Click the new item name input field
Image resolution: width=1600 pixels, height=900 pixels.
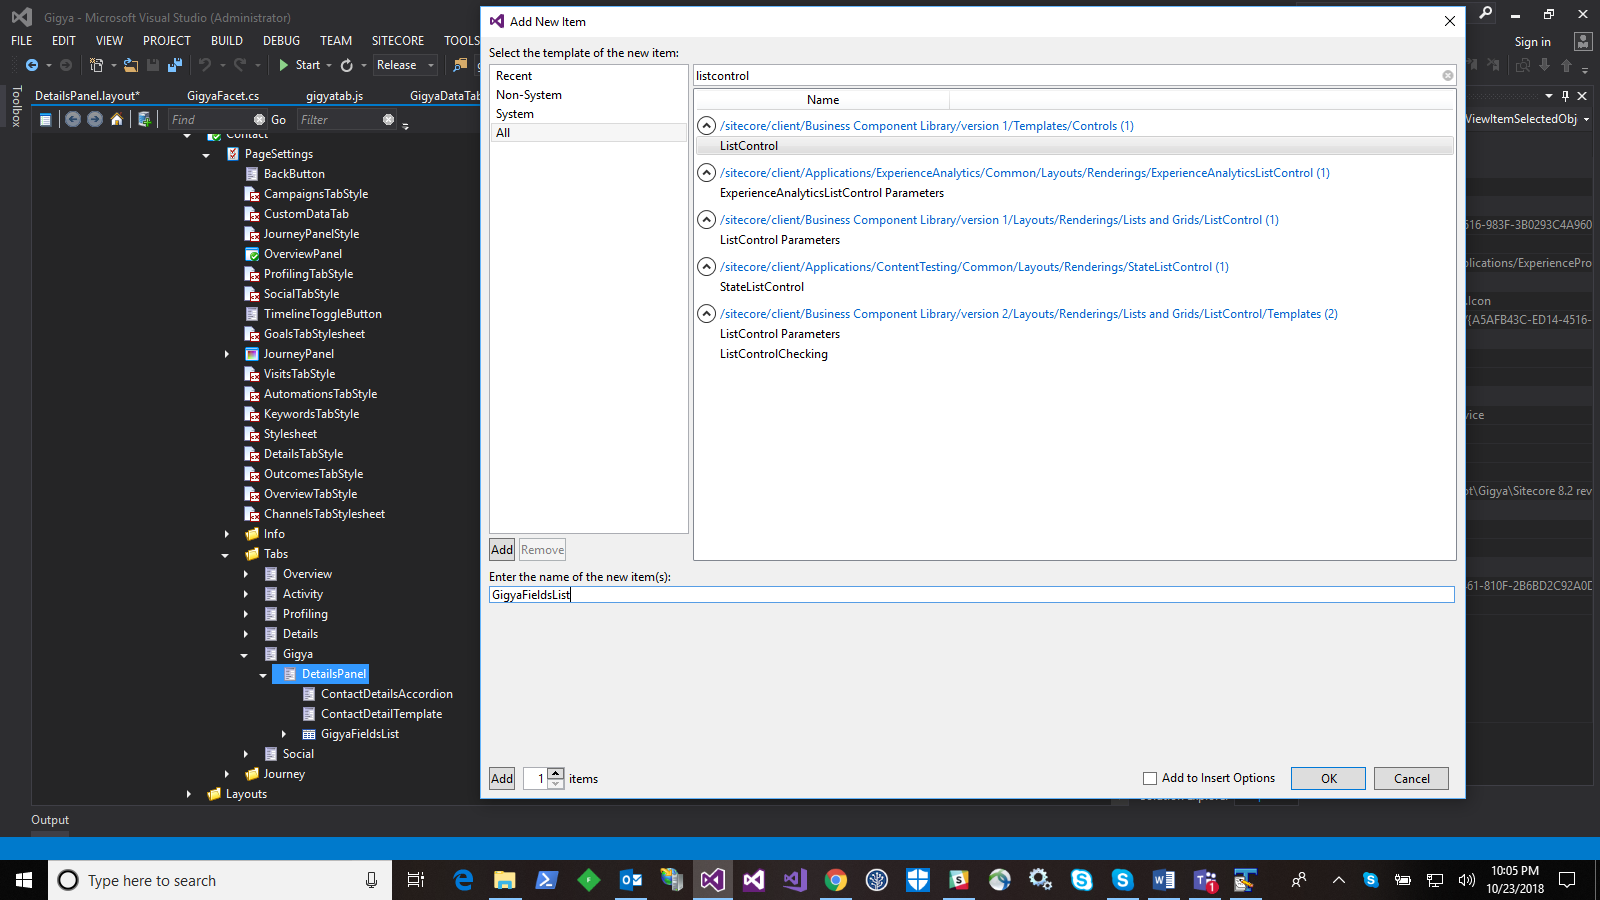(x=971, y=594)
